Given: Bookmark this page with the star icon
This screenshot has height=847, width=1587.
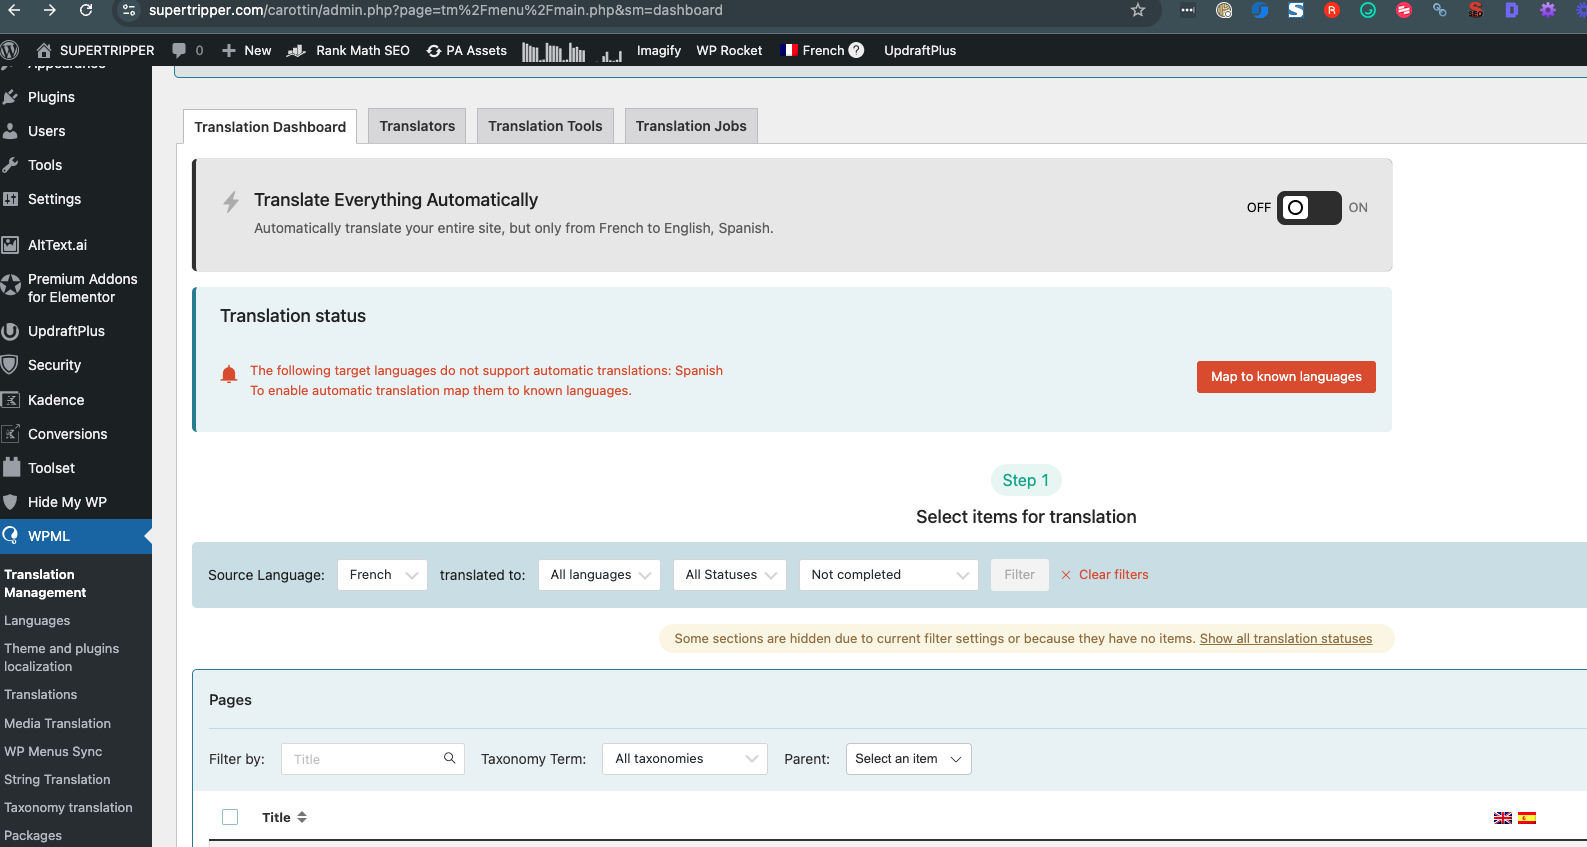Looking at the screenshot, I should pos(1138,10).
